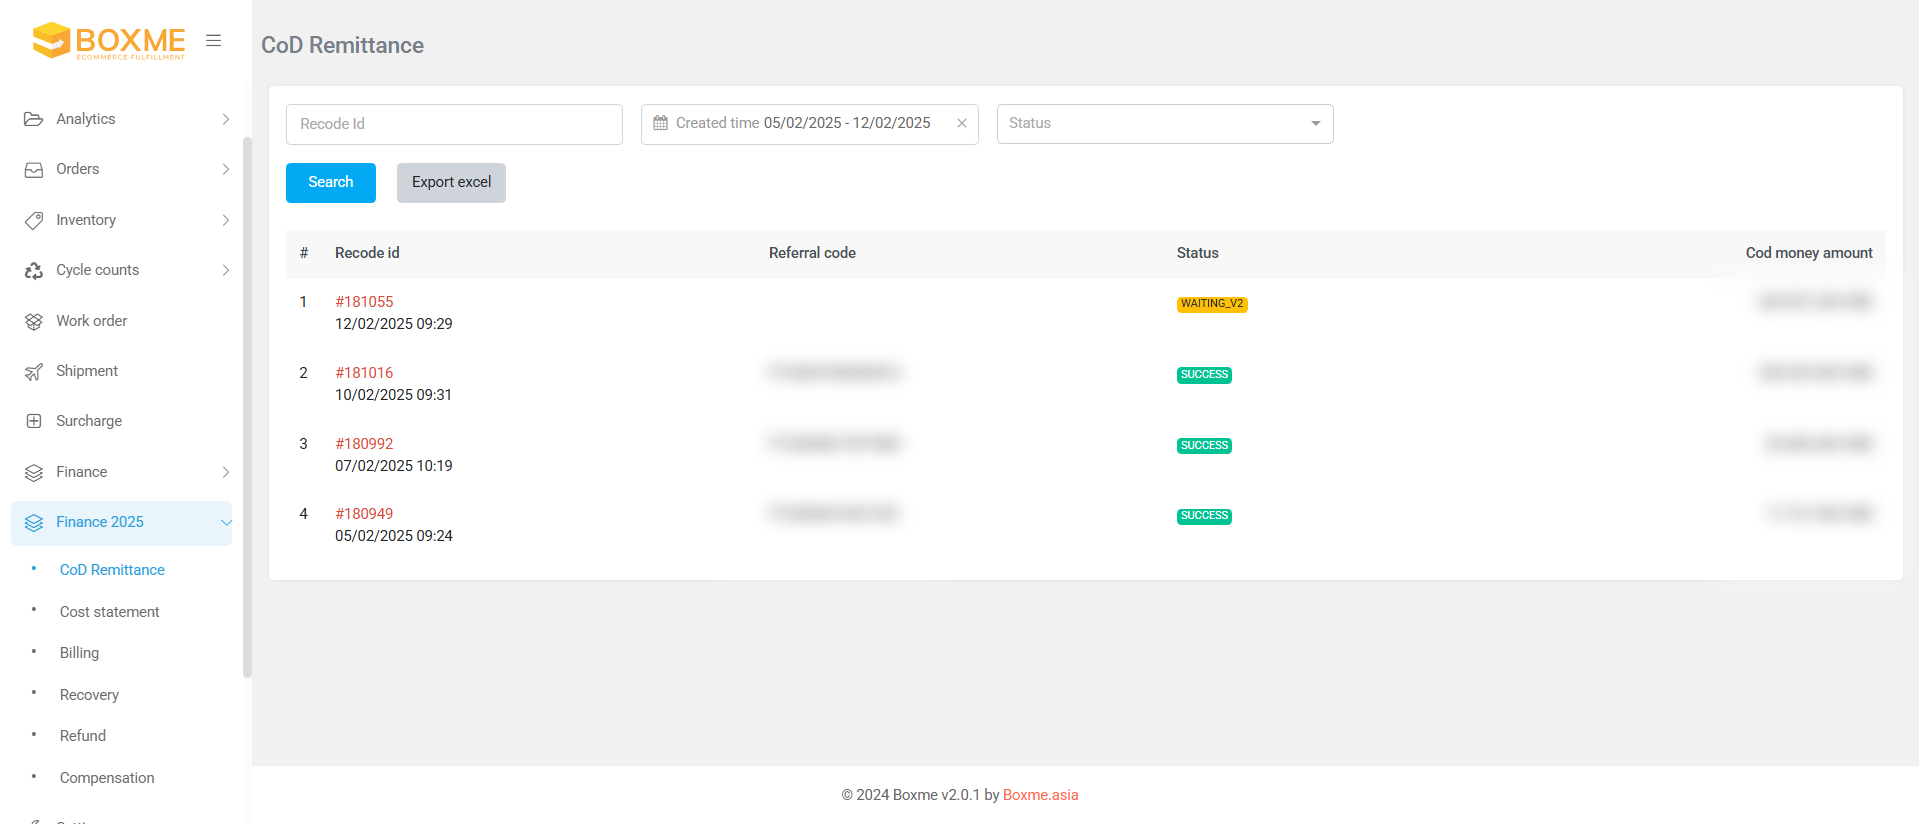
Task: Collapse the Finance 2025 section
Action: pos(226,522)
